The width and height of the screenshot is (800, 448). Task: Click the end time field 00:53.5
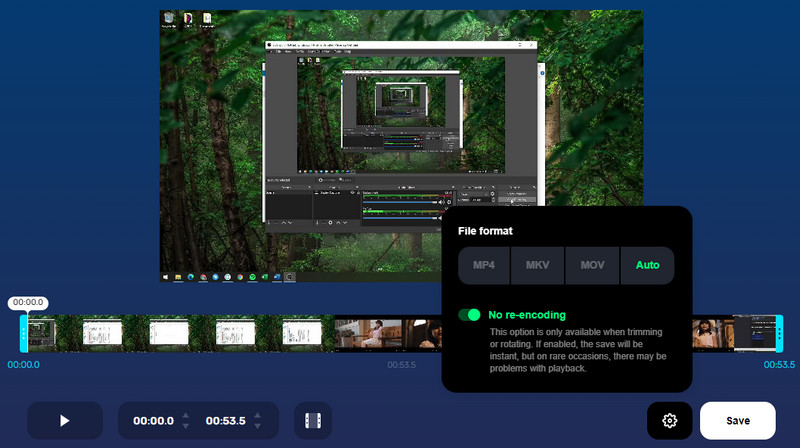click(225, 421)
